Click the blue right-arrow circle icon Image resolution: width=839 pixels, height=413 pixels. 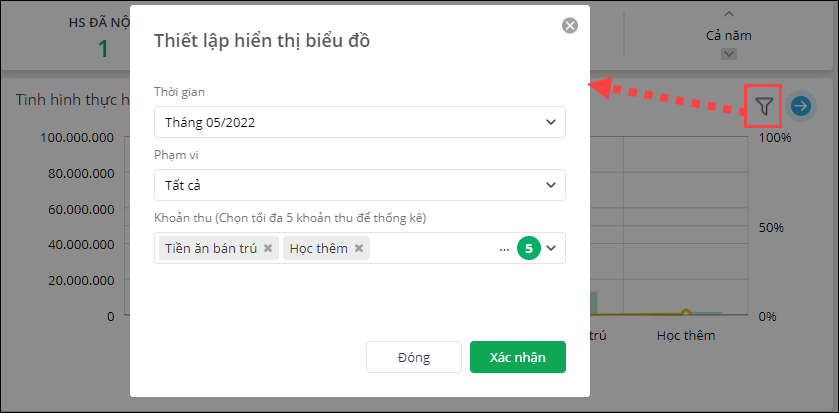(800, 105)
